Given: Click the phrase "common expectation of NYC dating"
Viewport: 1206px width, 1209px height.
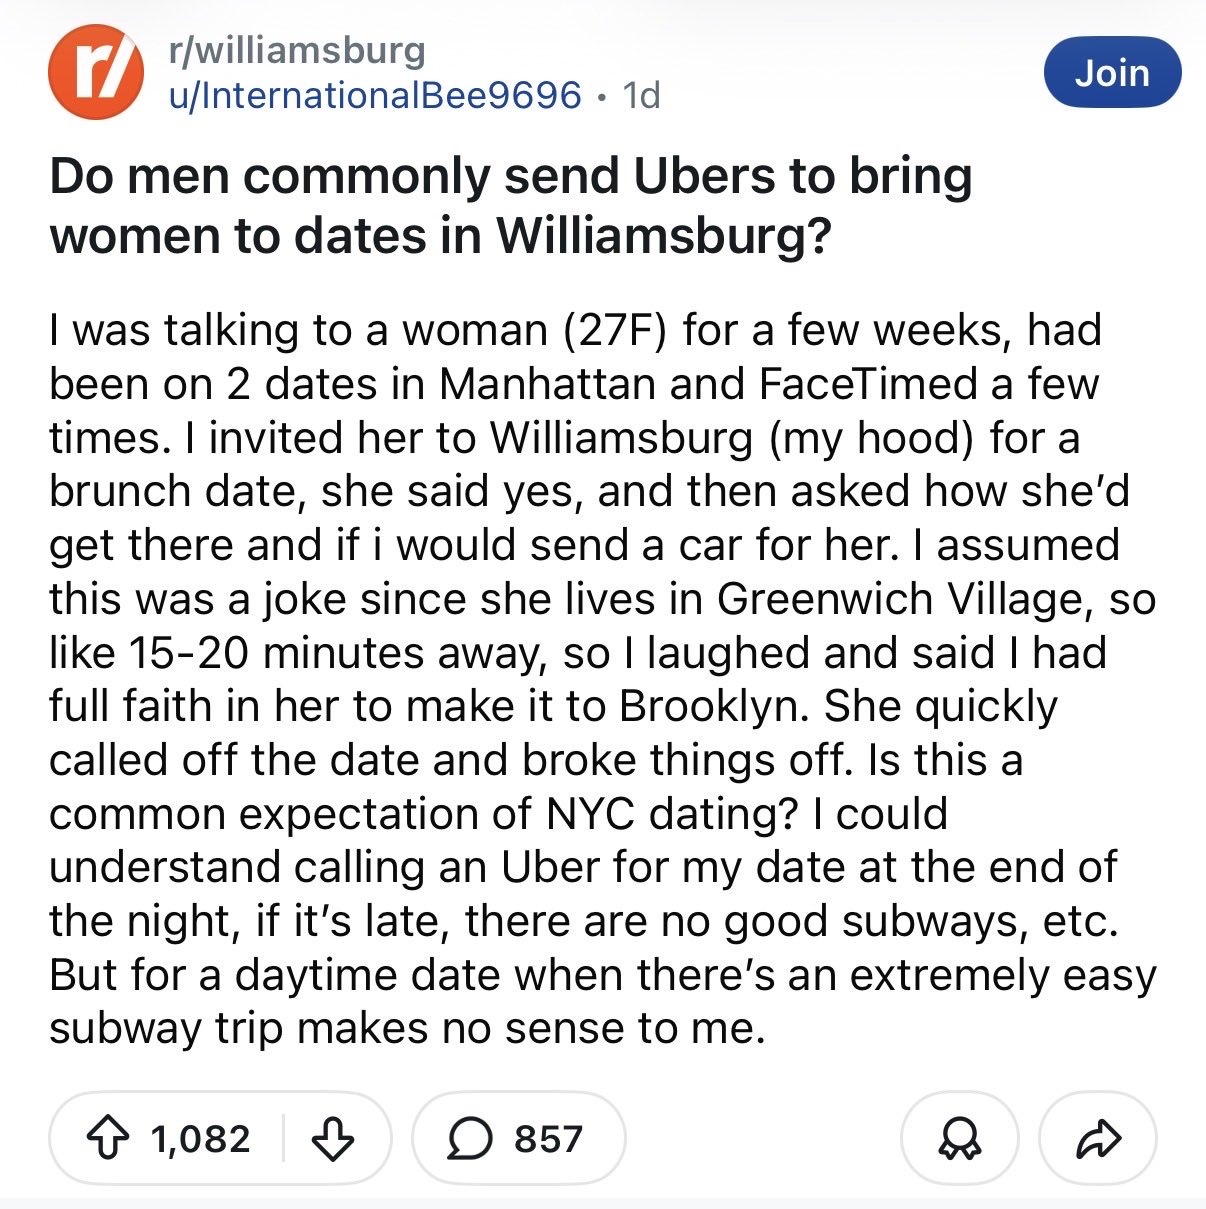Looking at the screenshot, I should tap(419, 814).
